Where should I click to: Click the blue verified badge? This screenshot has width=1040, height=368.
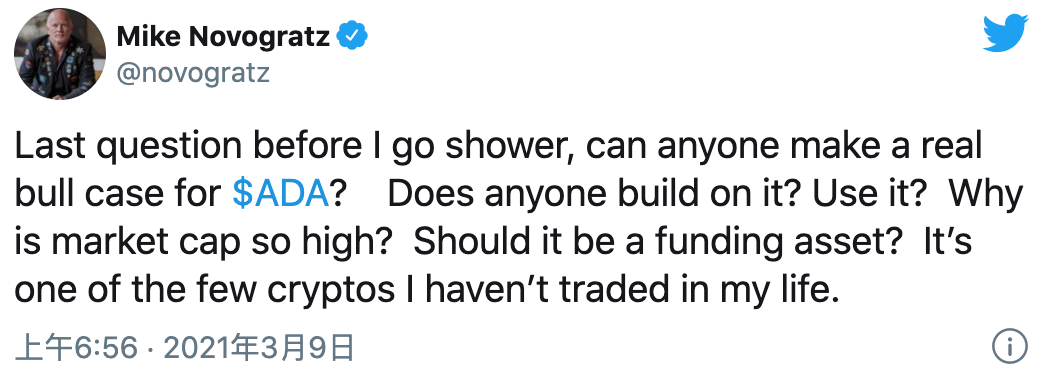point(352,36)
